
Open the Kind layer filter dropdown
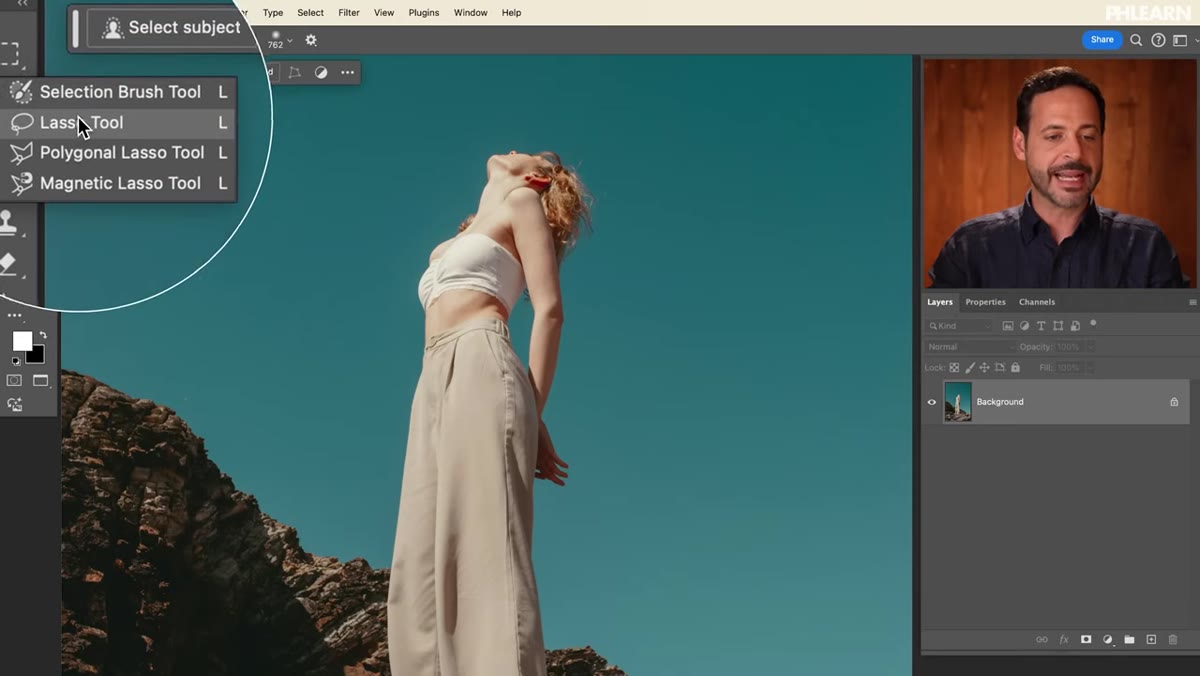960,326
